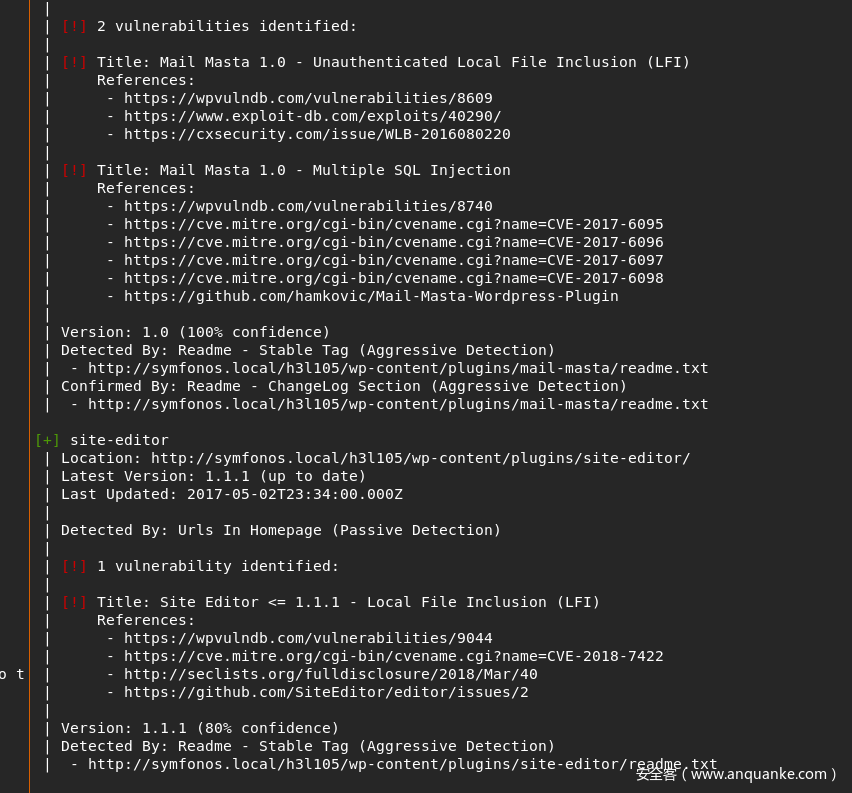Open the wpvulndb vulnerabilities/8609 link

(308, 98)
